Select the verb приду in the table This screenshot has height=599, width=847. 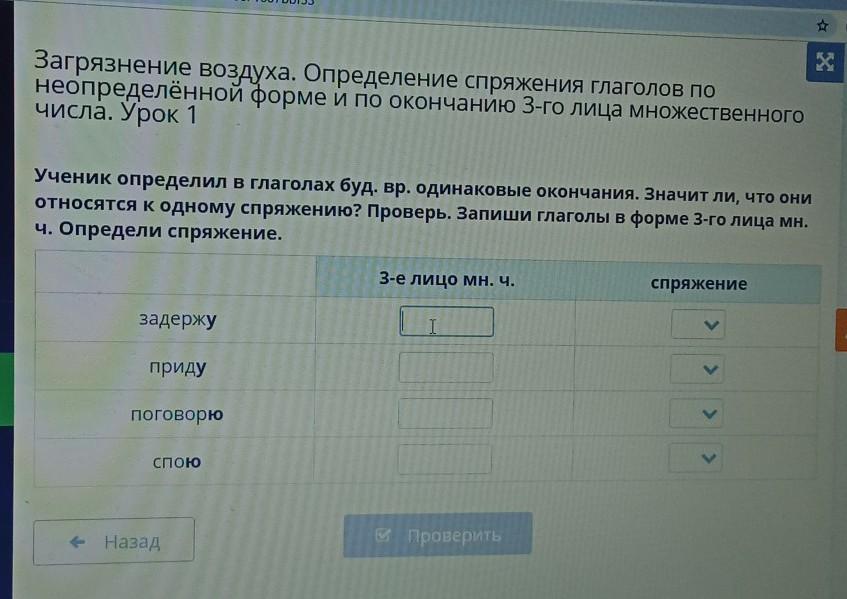pos(178,367)
